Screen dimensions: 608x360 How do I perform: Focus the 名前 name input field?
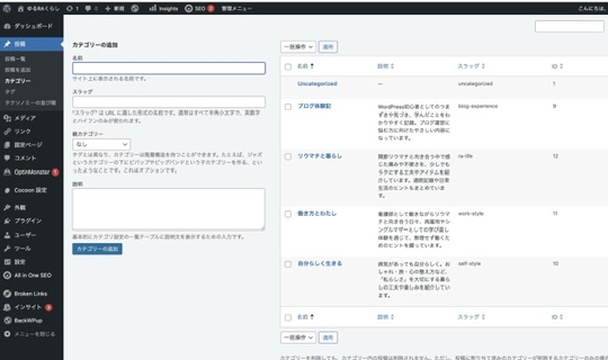click(x=169, y=68)
